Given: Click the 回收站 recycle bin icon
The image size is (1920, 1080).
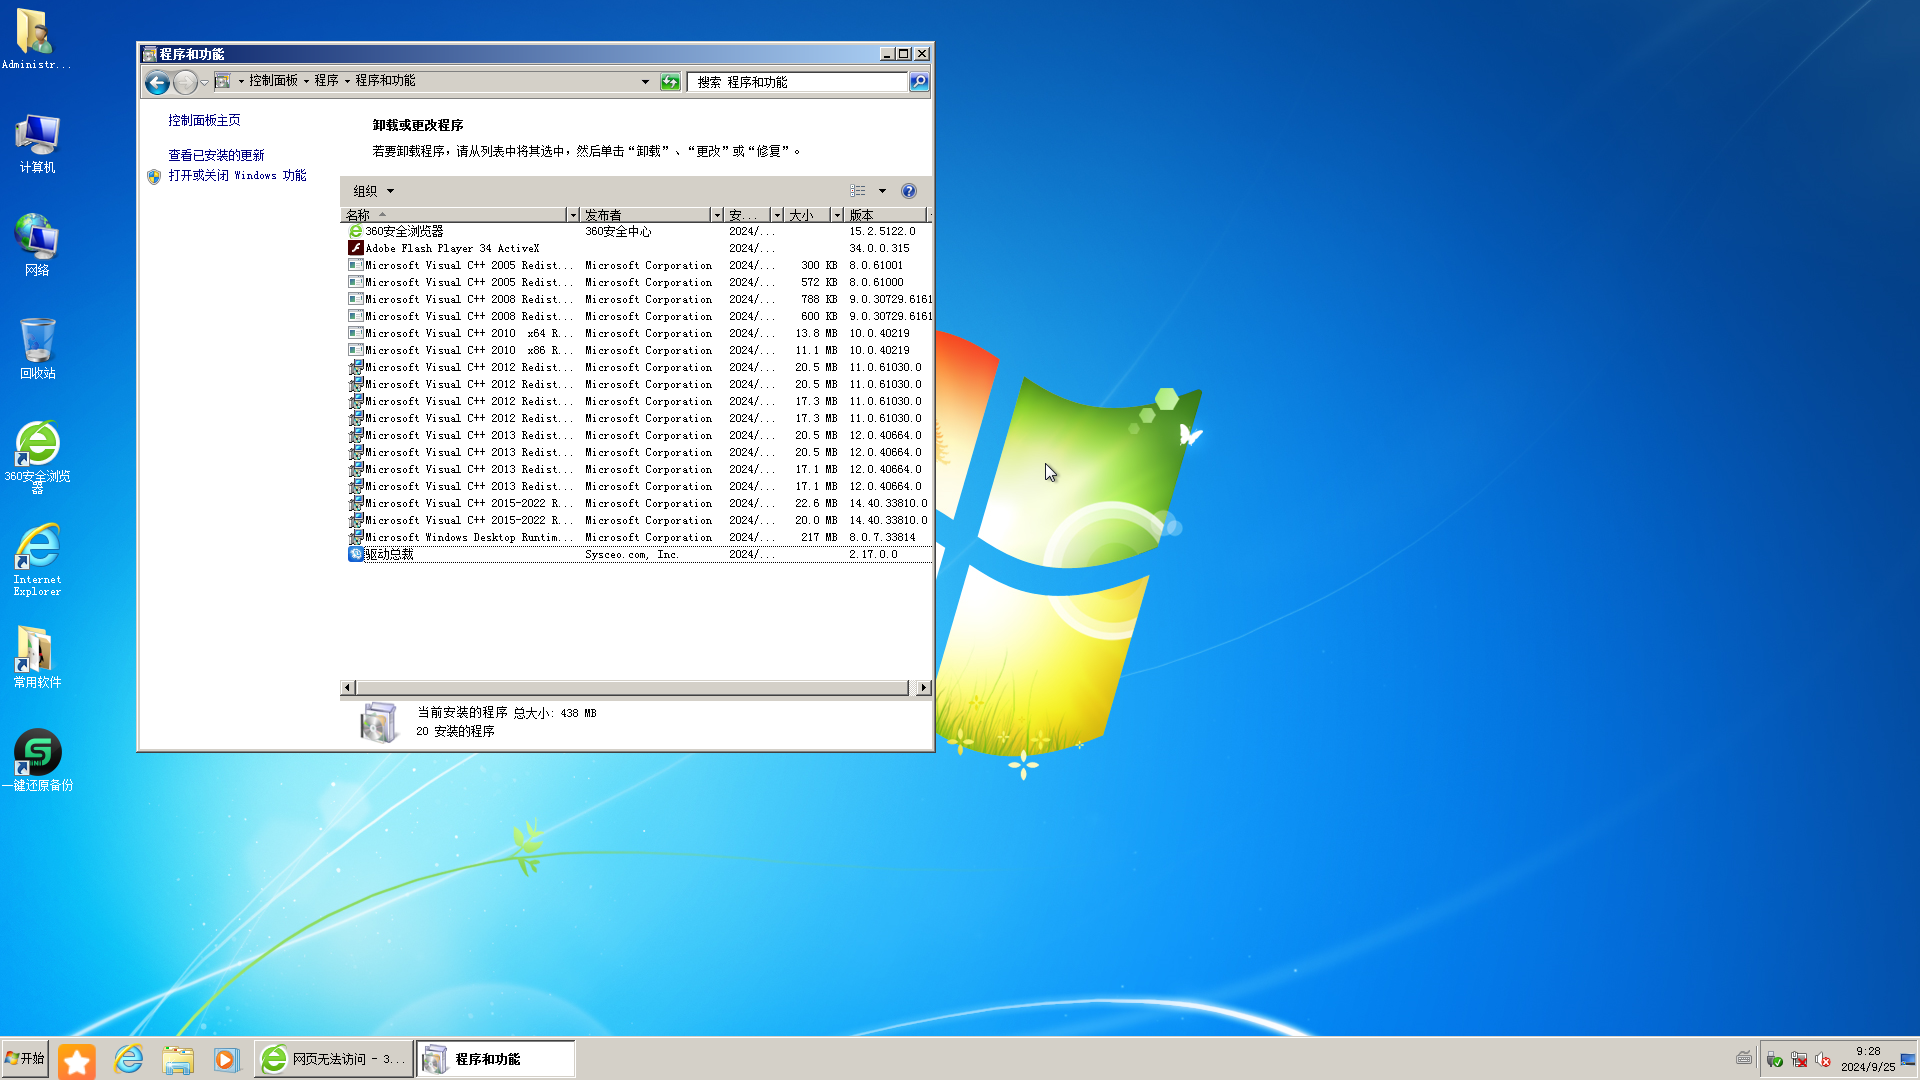Looking at the screenshot, I should pos(37,348).
